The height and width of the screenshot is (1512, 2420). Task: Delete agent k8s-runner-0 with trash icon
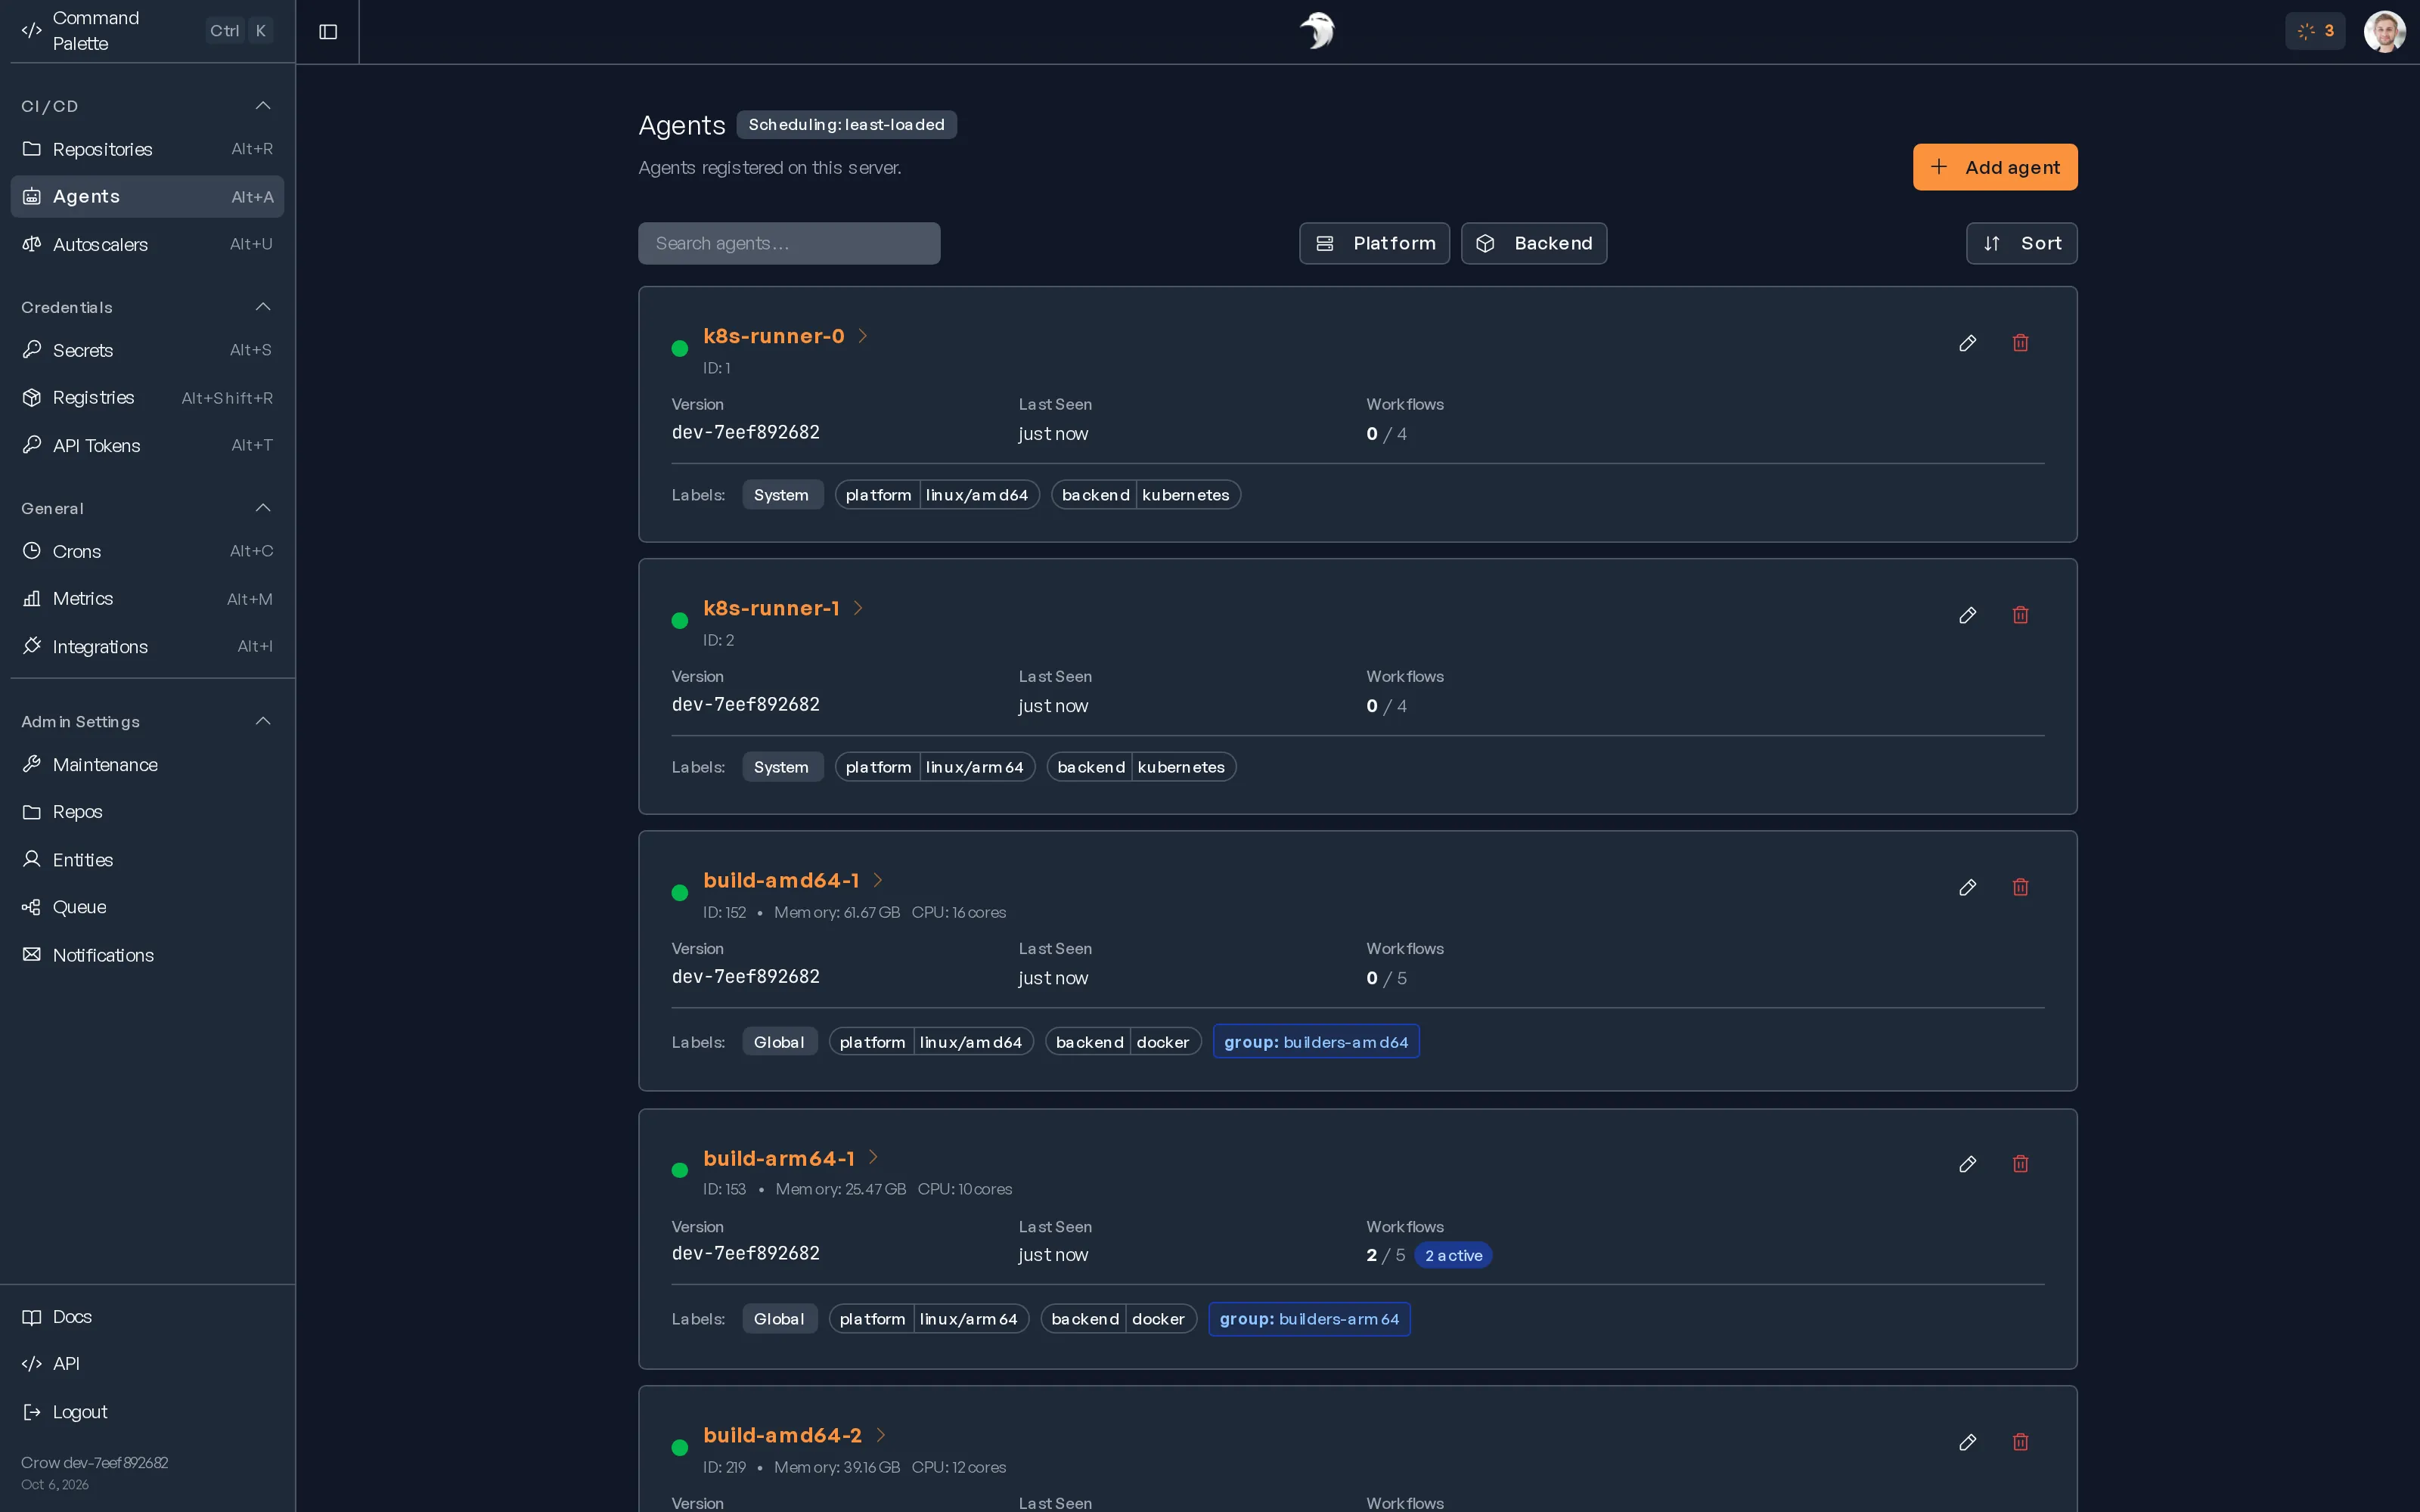[x=2020, y=343]
